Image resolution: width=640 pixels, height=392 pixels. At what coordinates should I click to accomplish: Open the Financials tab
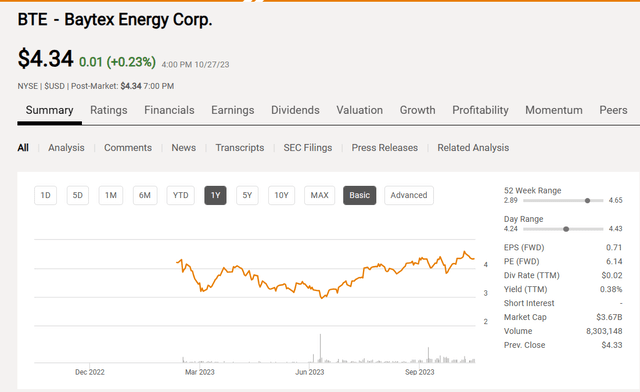point(169,110)
